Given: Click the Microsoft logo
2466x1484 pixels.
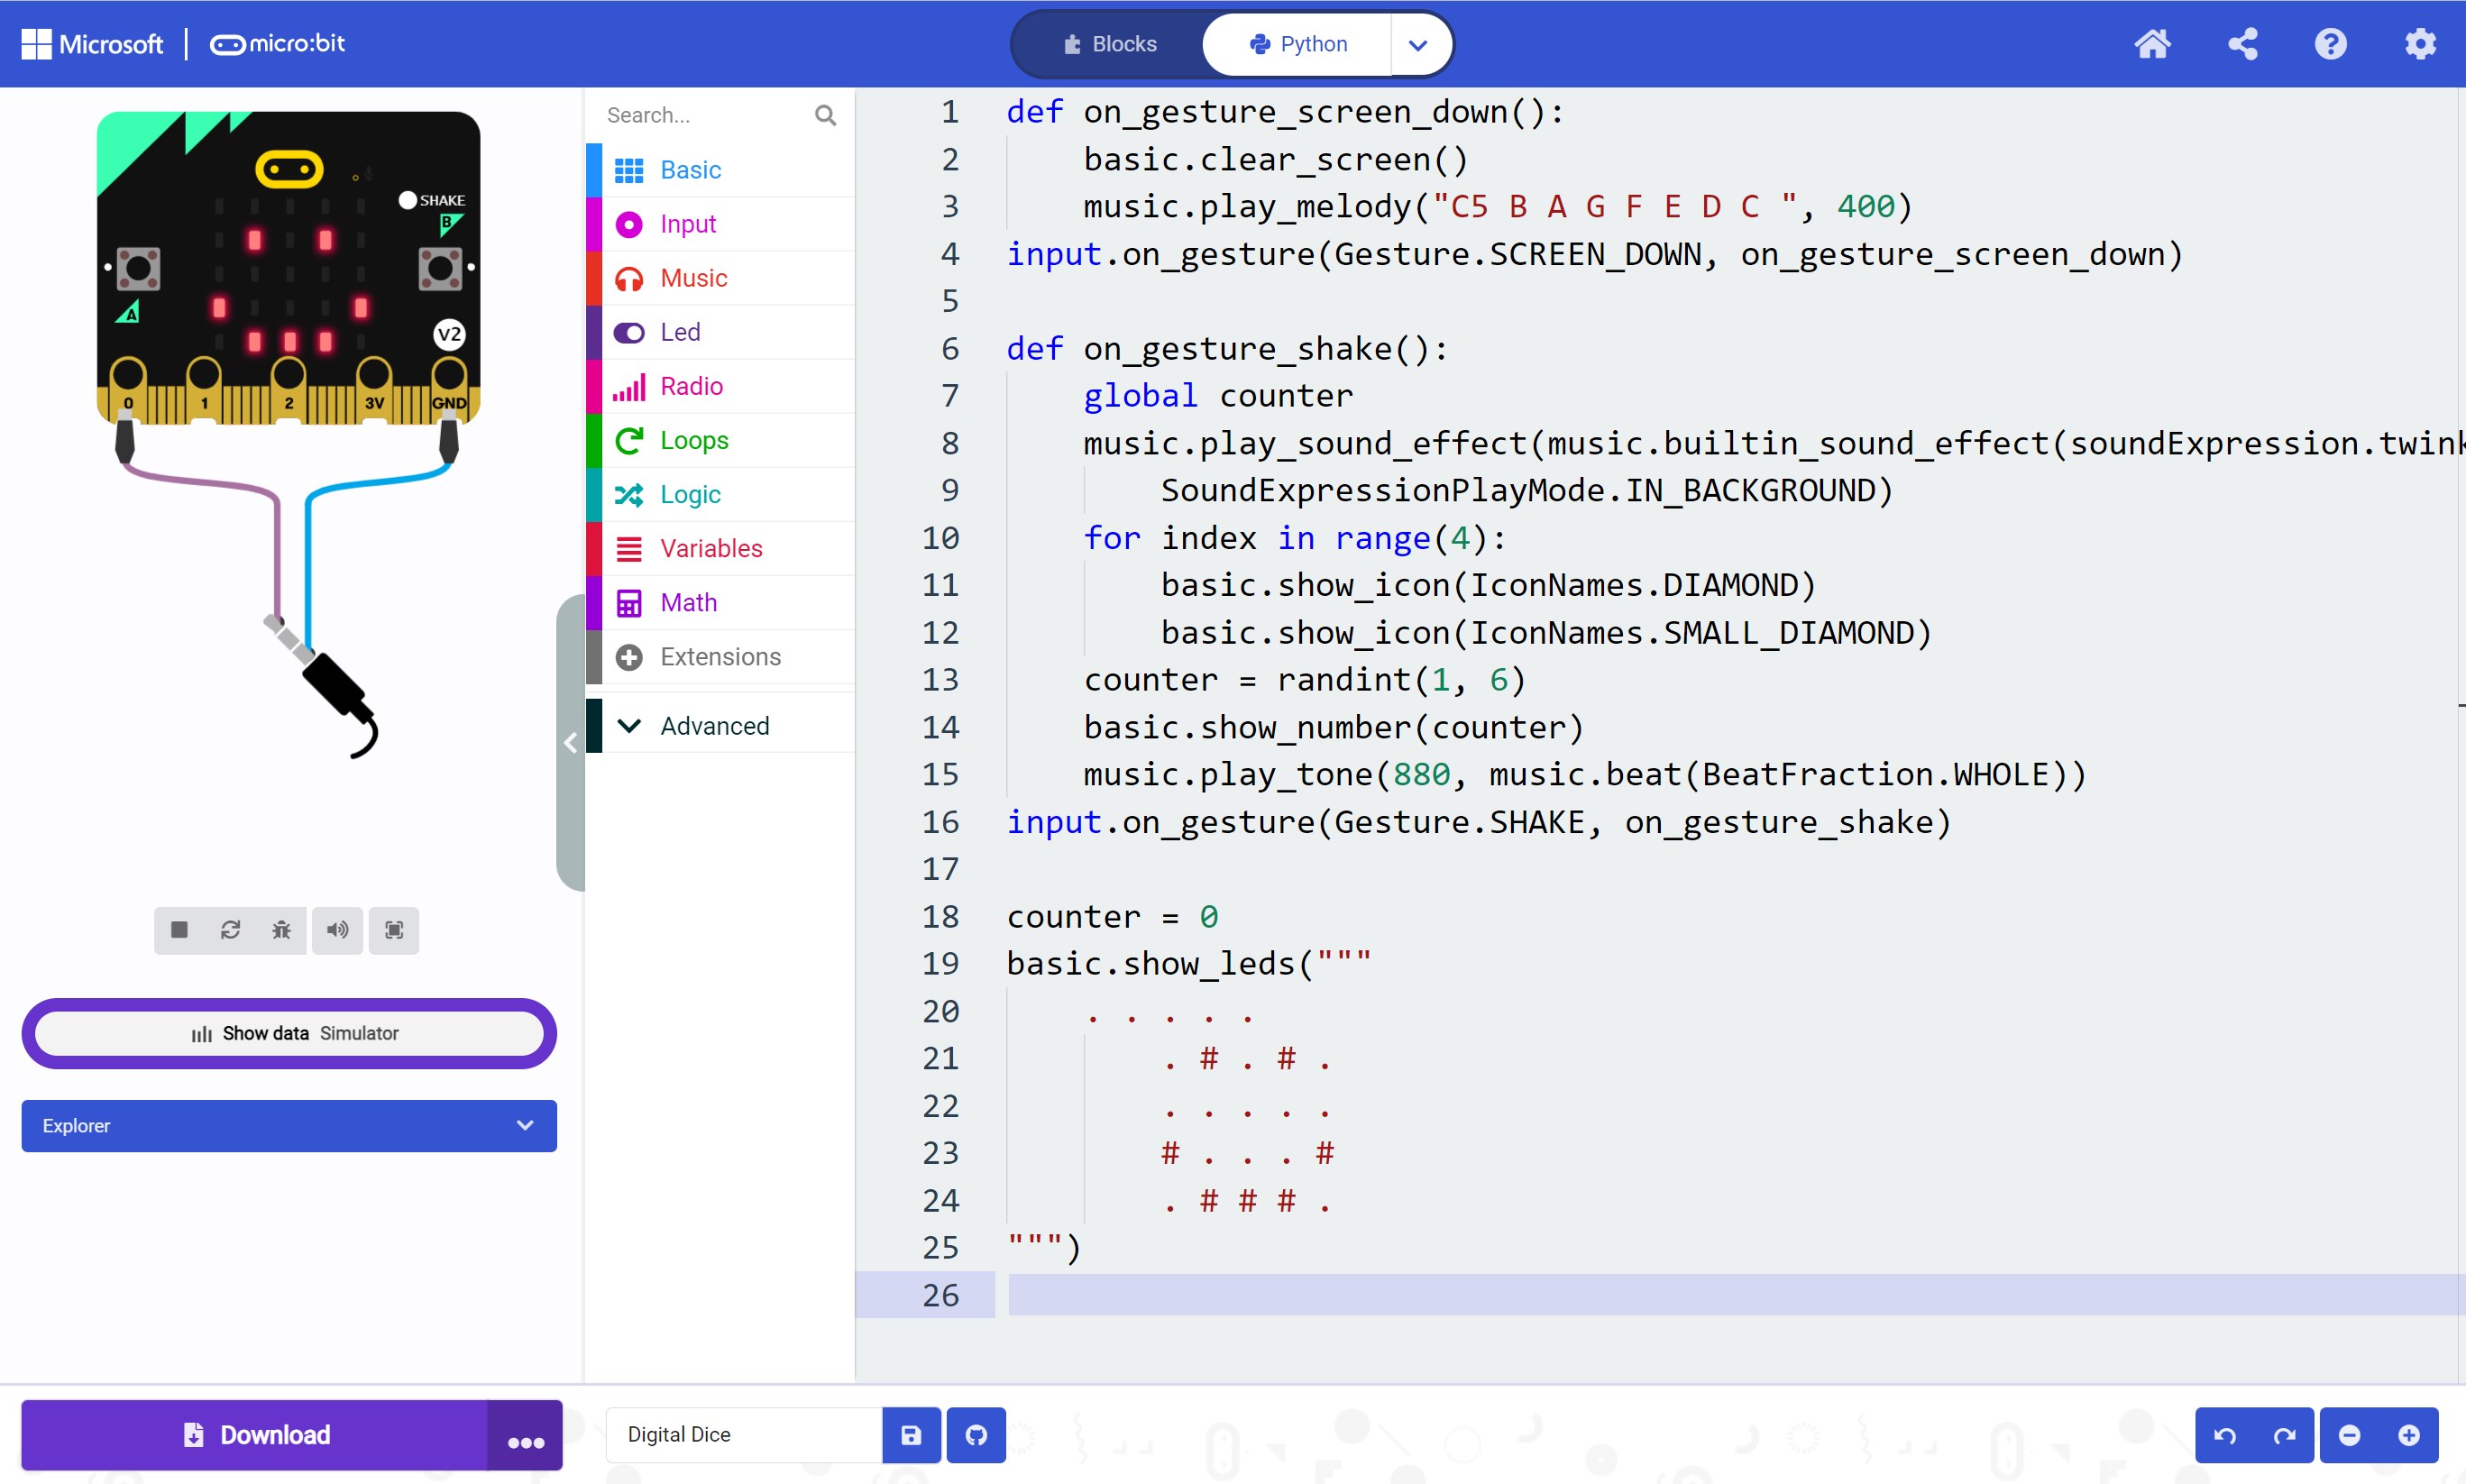Looking at the screenshot, I should point(92,44).
